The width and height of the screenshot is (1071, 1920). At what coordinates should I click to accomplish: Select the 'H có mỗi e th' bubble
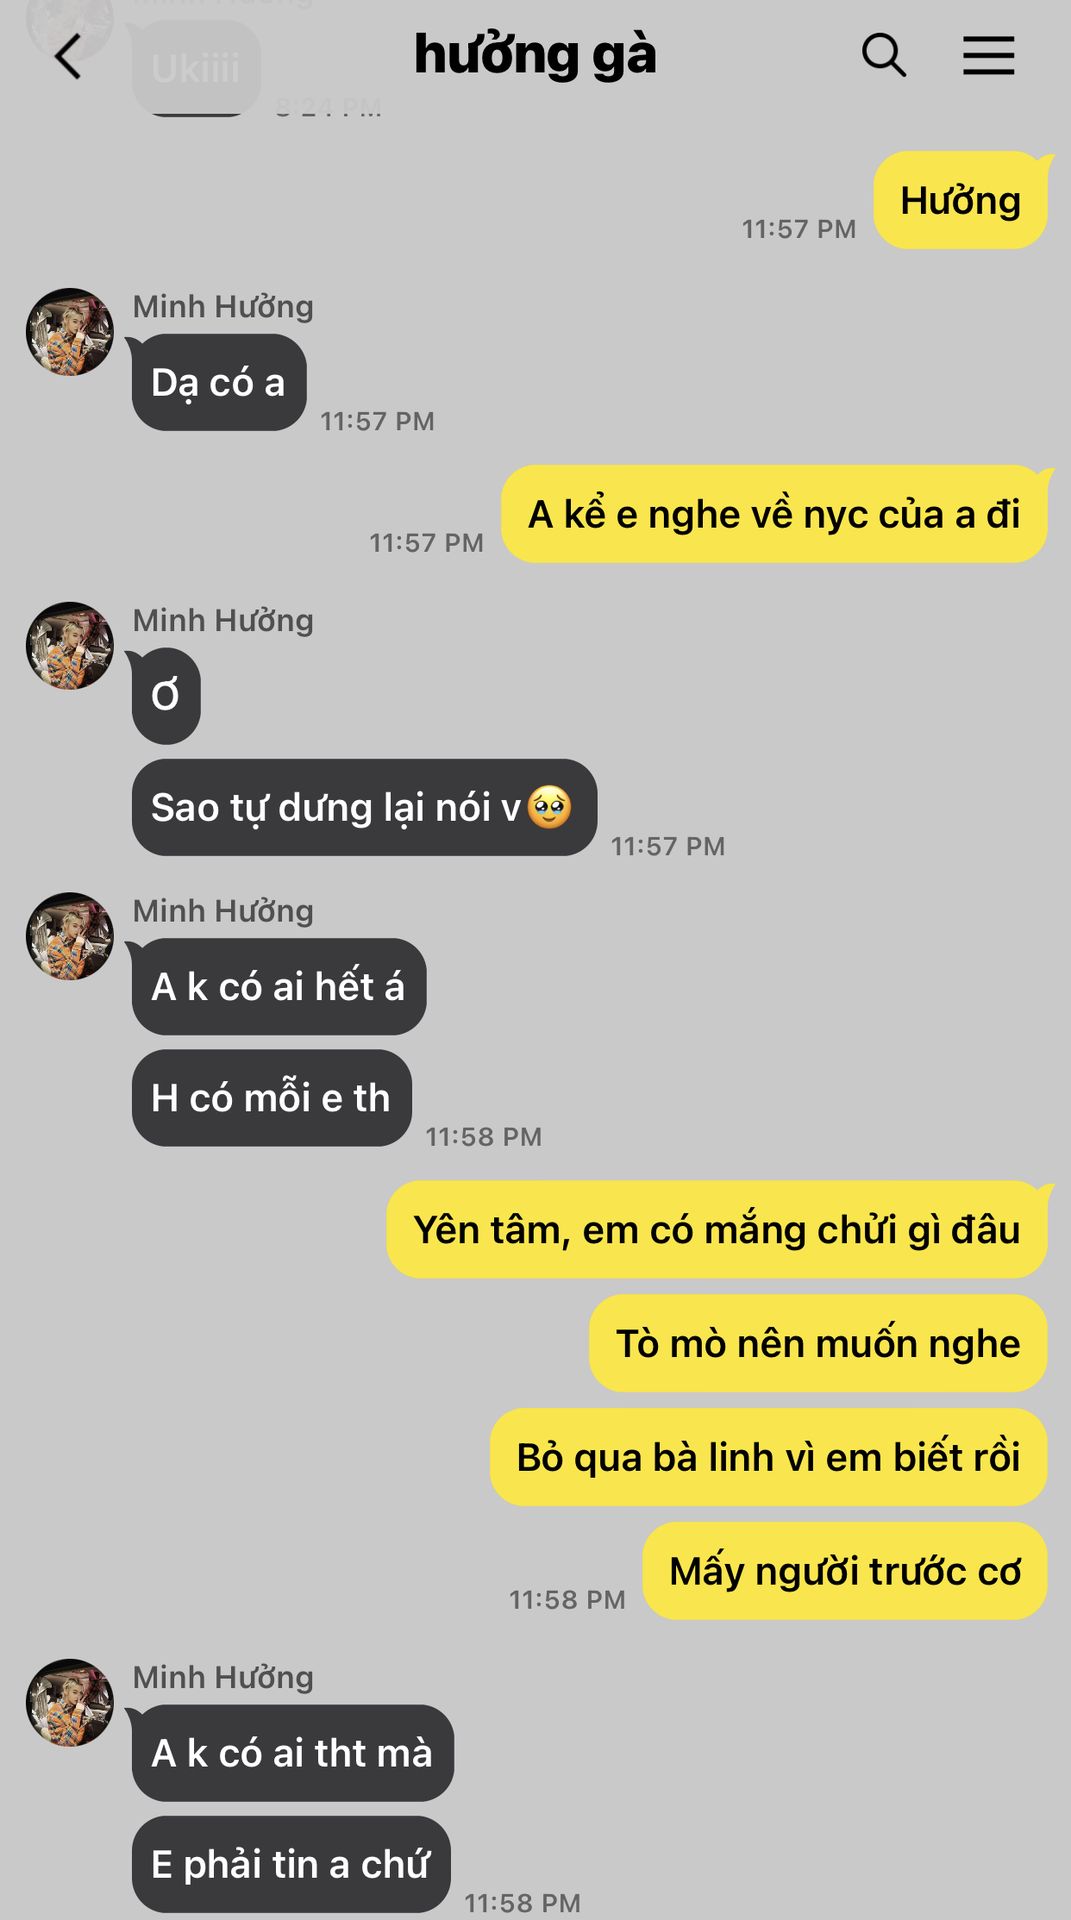[272, 1098]
